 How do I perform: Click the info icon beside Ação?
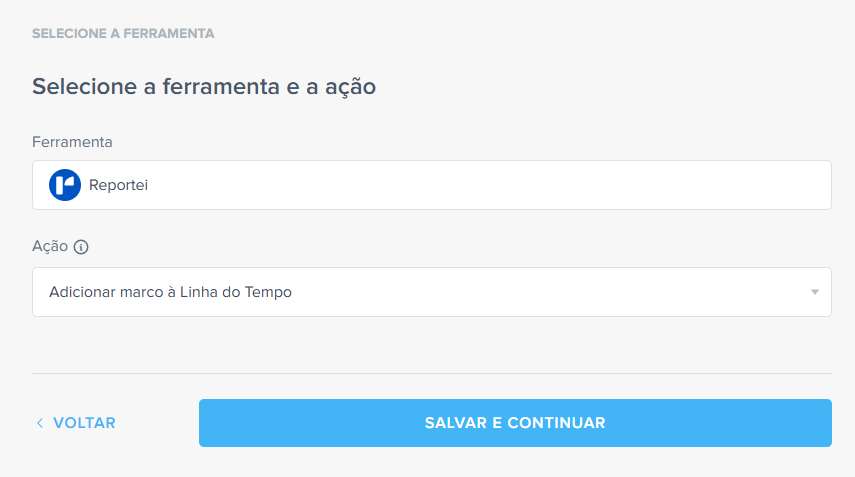tap(82, 247)
